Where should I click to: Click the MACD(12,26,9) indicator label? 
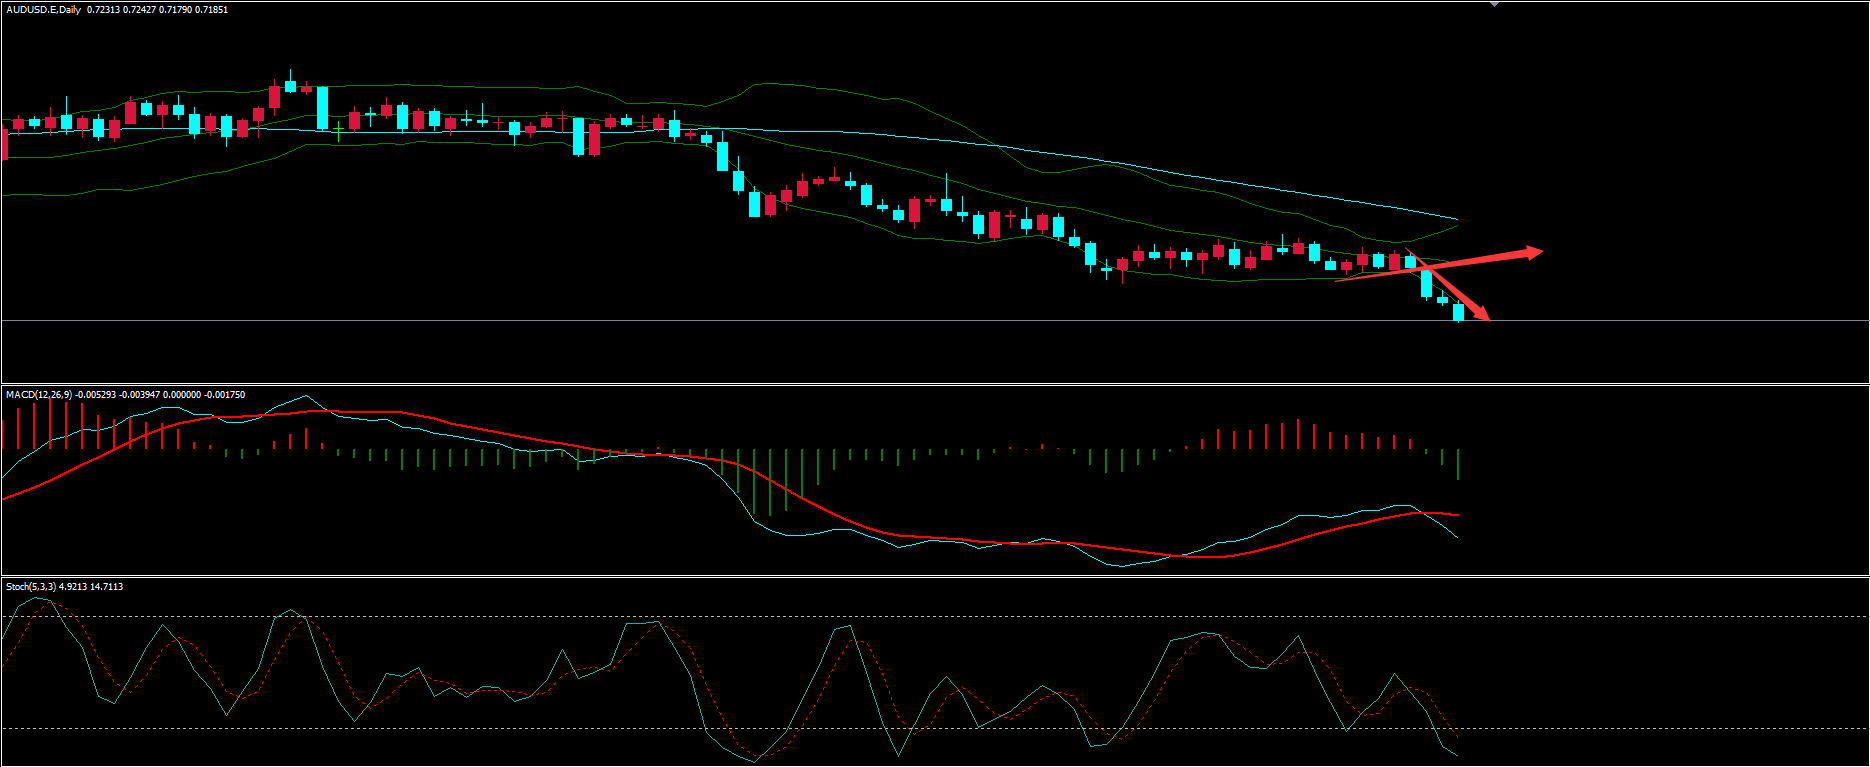pyautogui.click(x=40, y=395)
